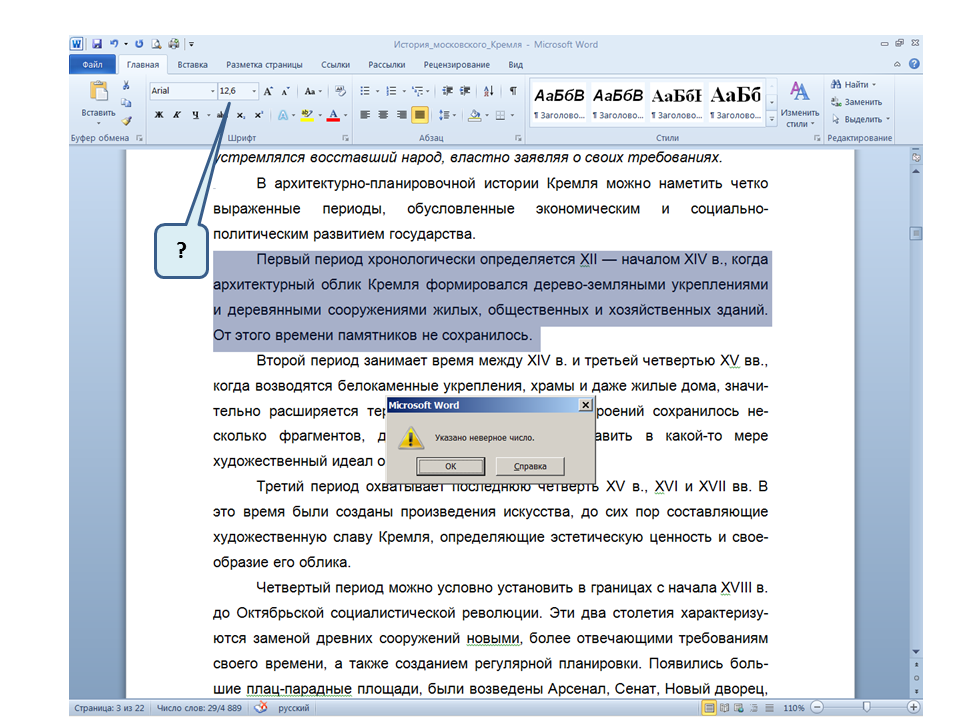The image size is (960, 720).
Task: Click the justify text alignment icon
Action: coord(419,115)
